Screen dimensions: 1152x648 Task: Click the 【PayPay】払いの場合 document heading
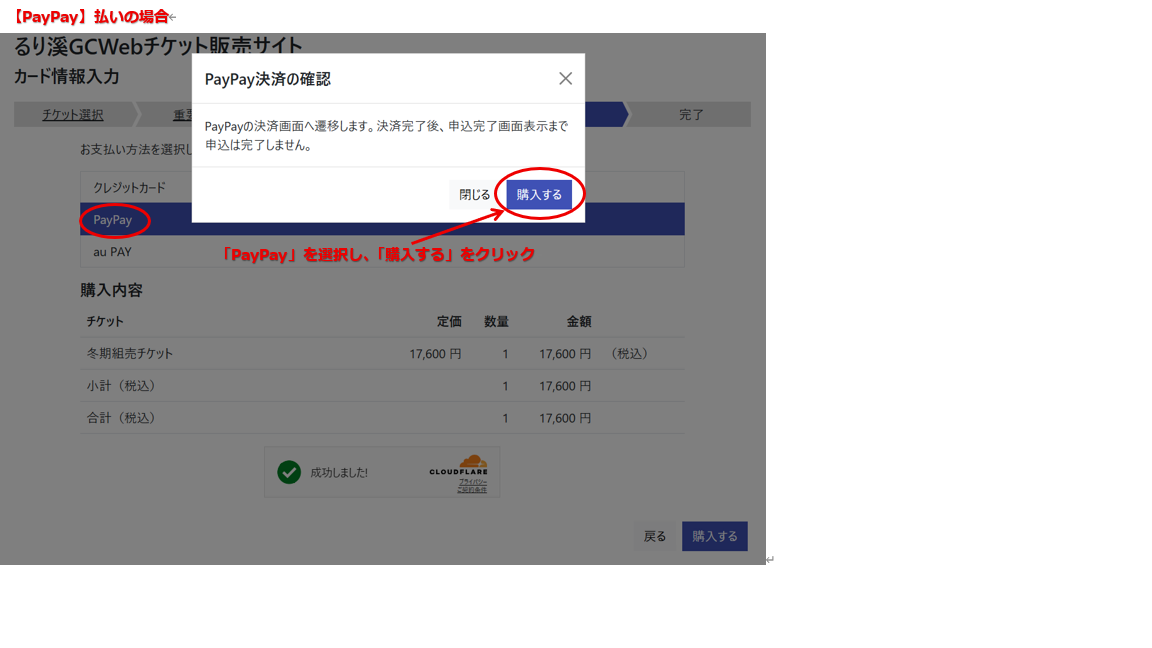(x=90, y=16)
